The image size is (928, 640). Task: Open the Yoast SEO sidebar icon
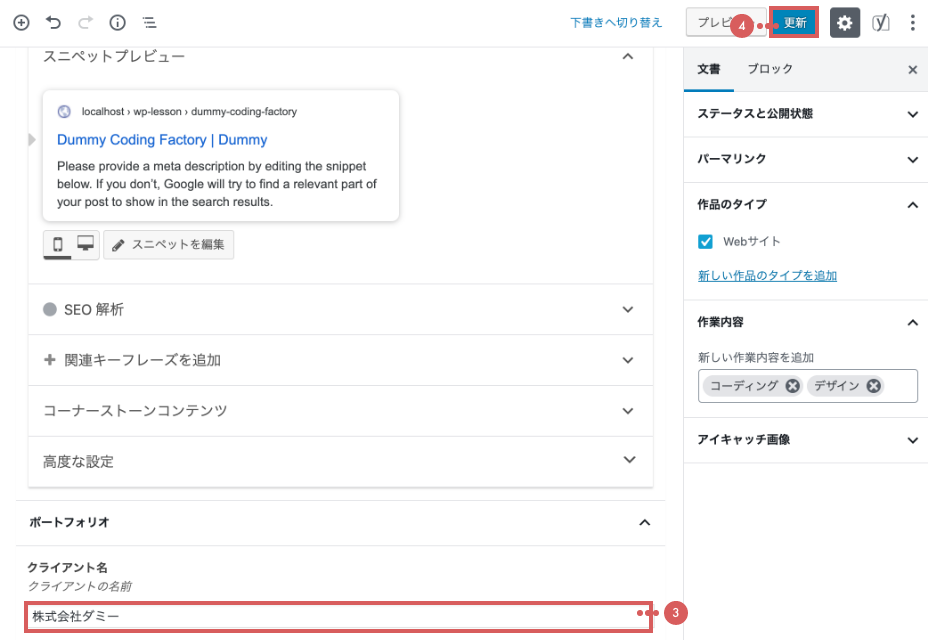tap(880, 23)
